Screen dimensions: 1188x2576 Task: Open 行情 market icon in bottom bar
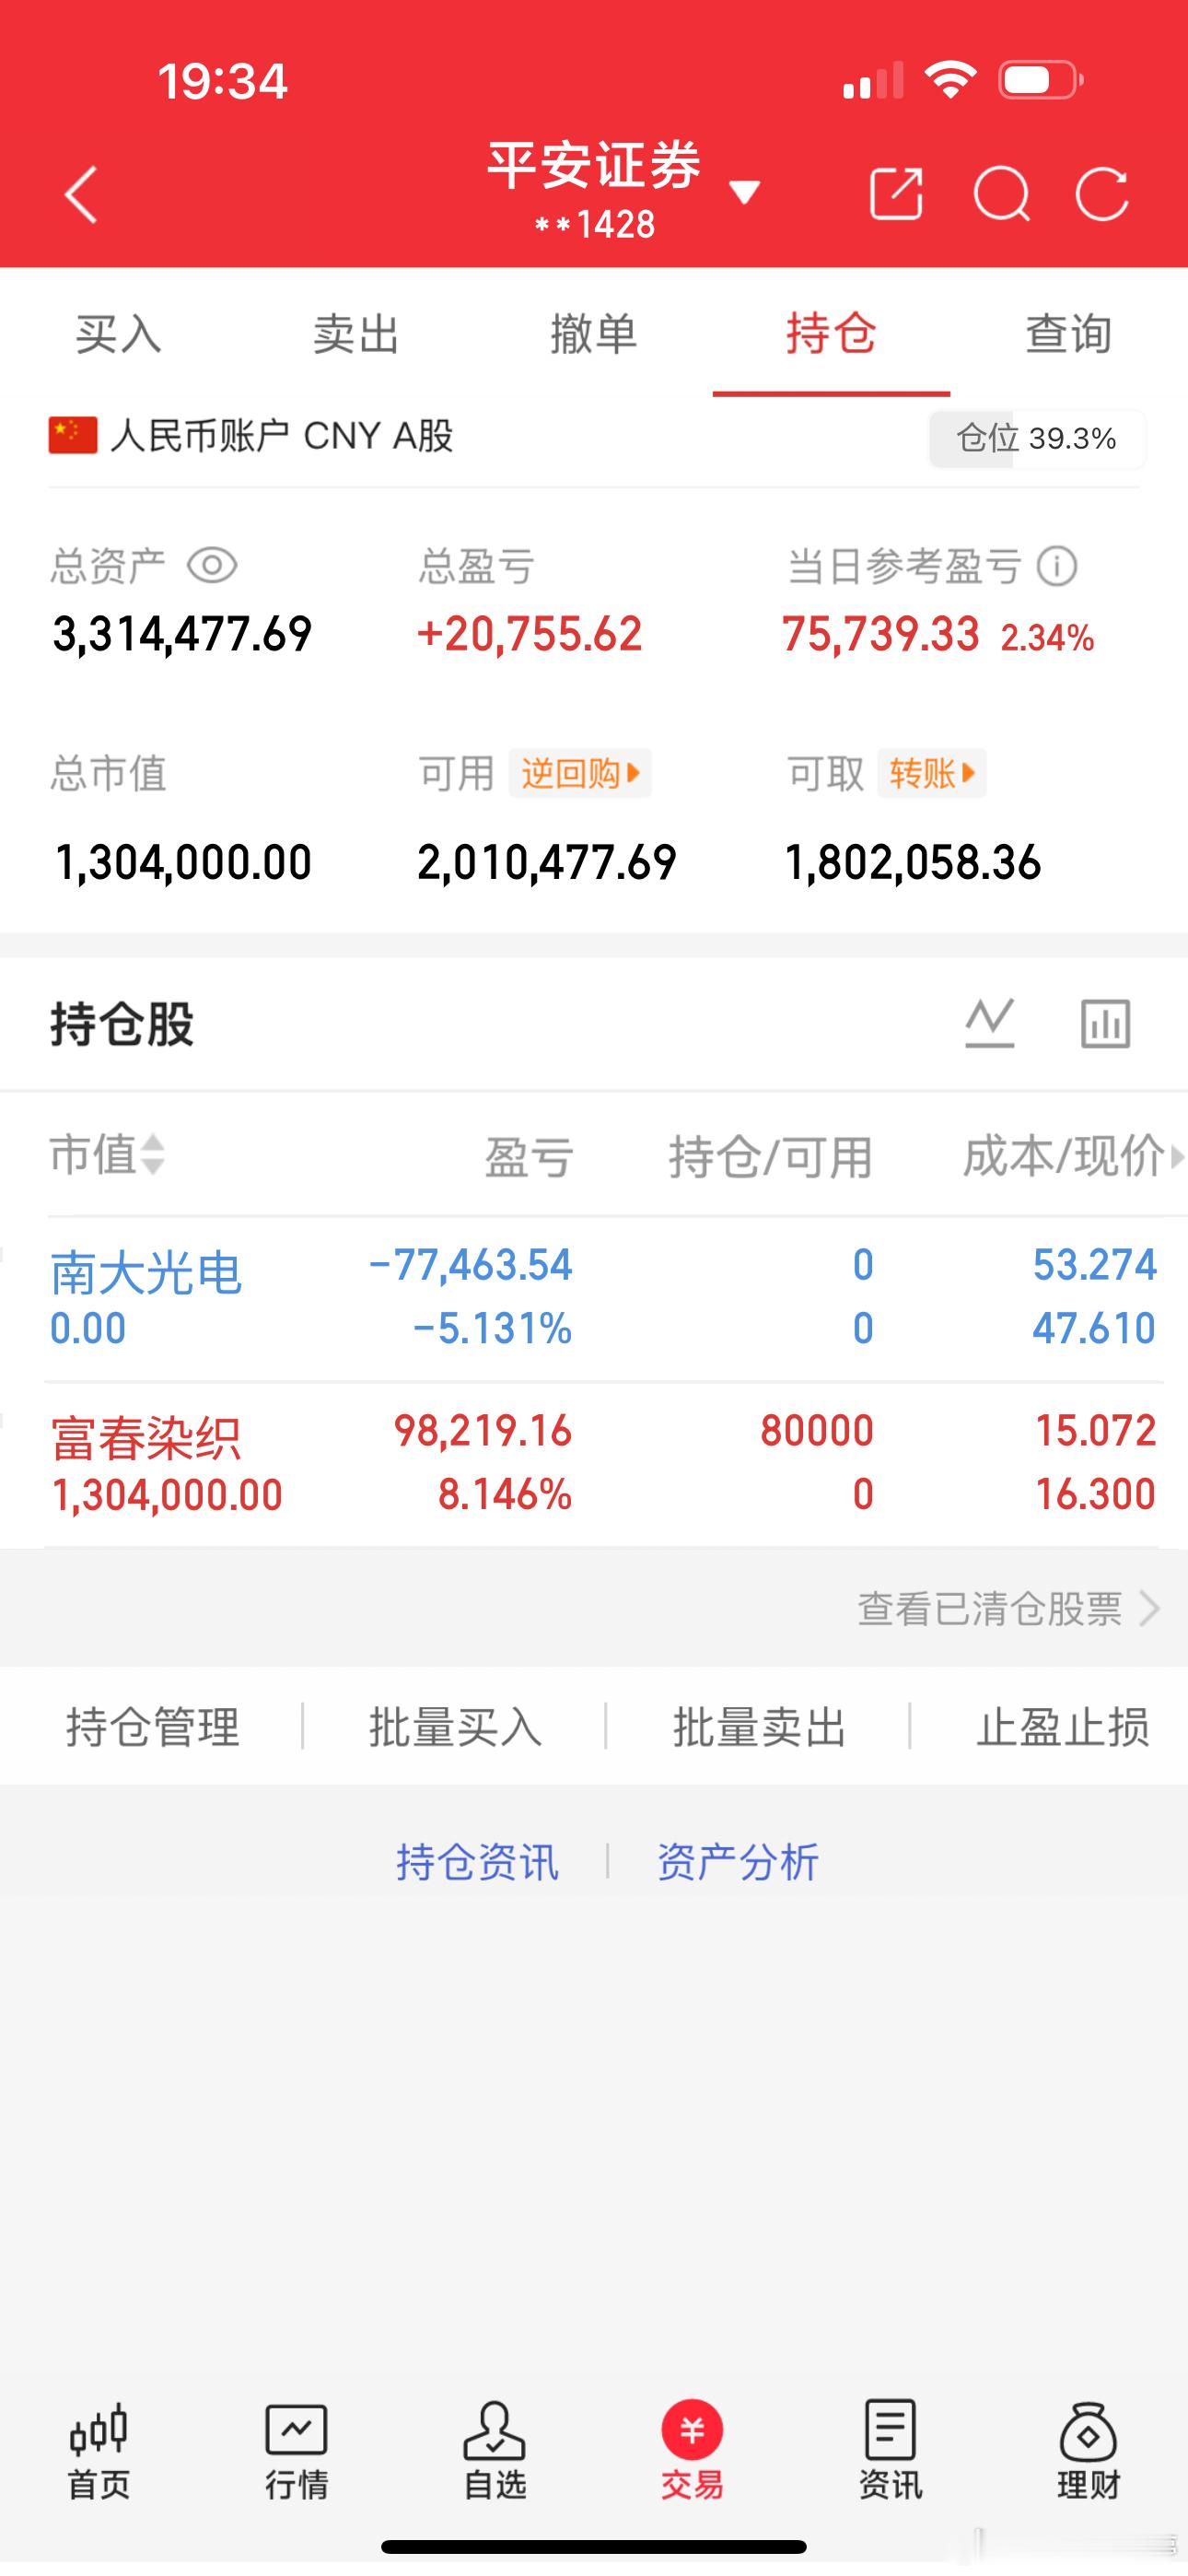click(296, 2451)
